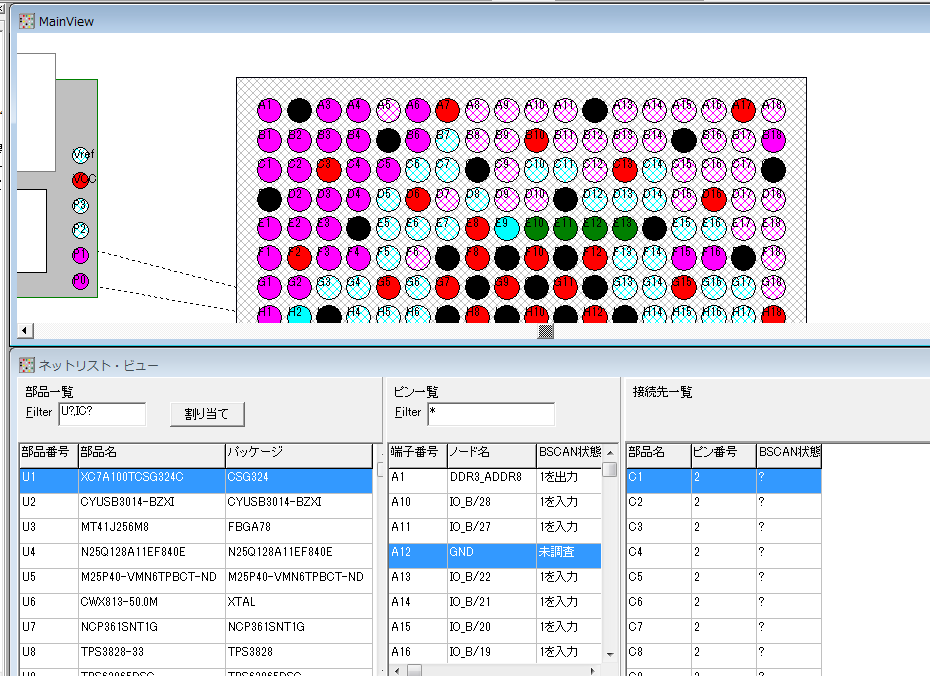930x676 pixels.
Task: Click the solid cyan pin E9
Action: coord(506,228)
